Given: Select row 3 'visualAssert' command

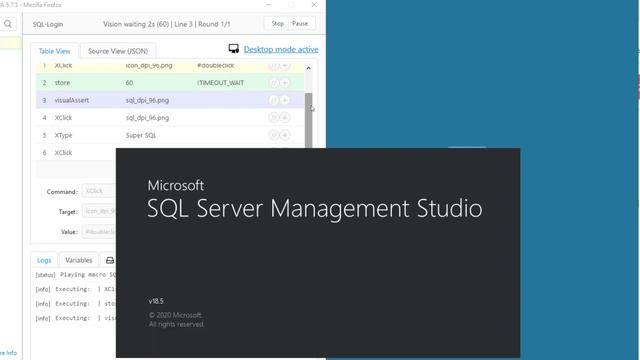Looking at the screenshot, I should pyautogui.click(x=170, y=100).
